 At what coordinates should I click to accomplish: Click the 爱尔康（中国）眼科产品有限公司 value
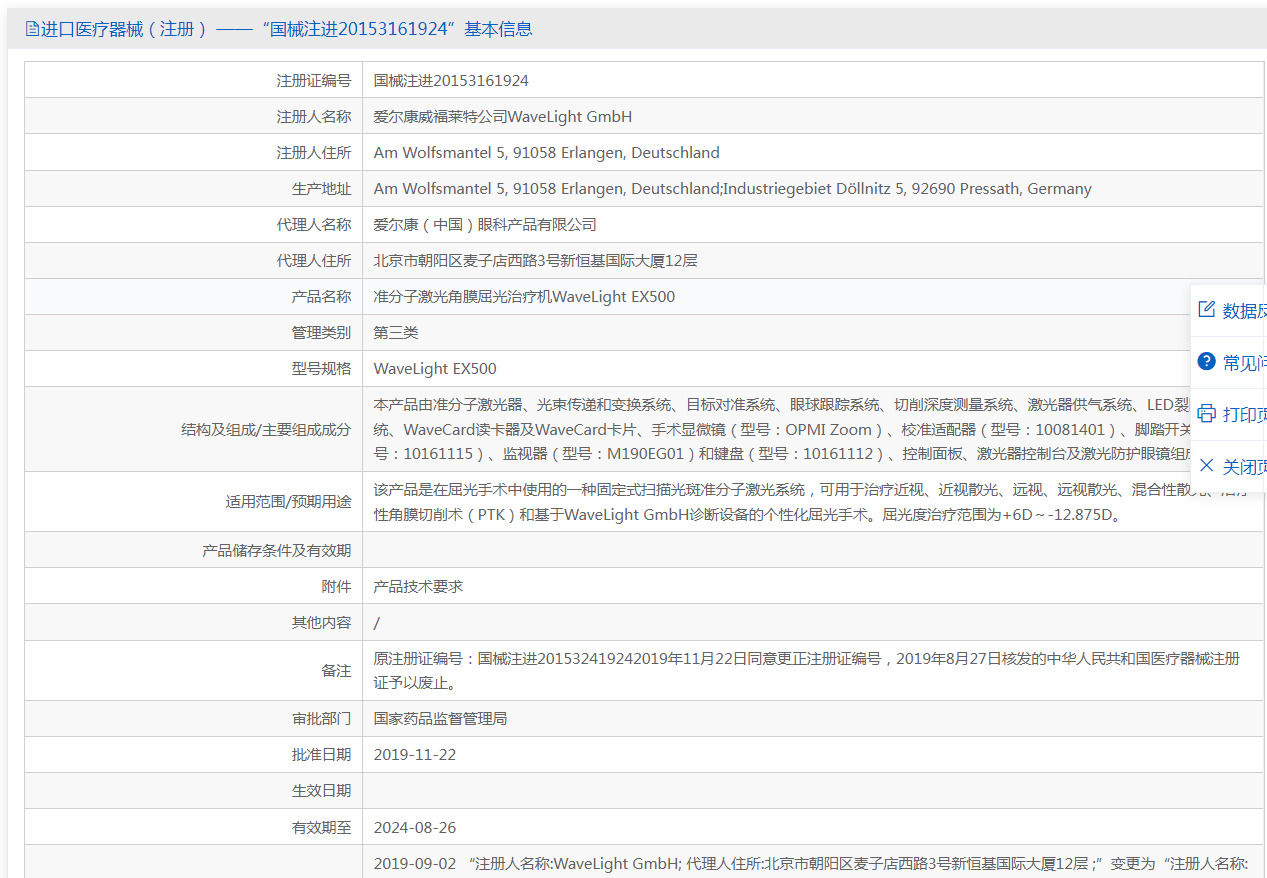coord(485,225)
